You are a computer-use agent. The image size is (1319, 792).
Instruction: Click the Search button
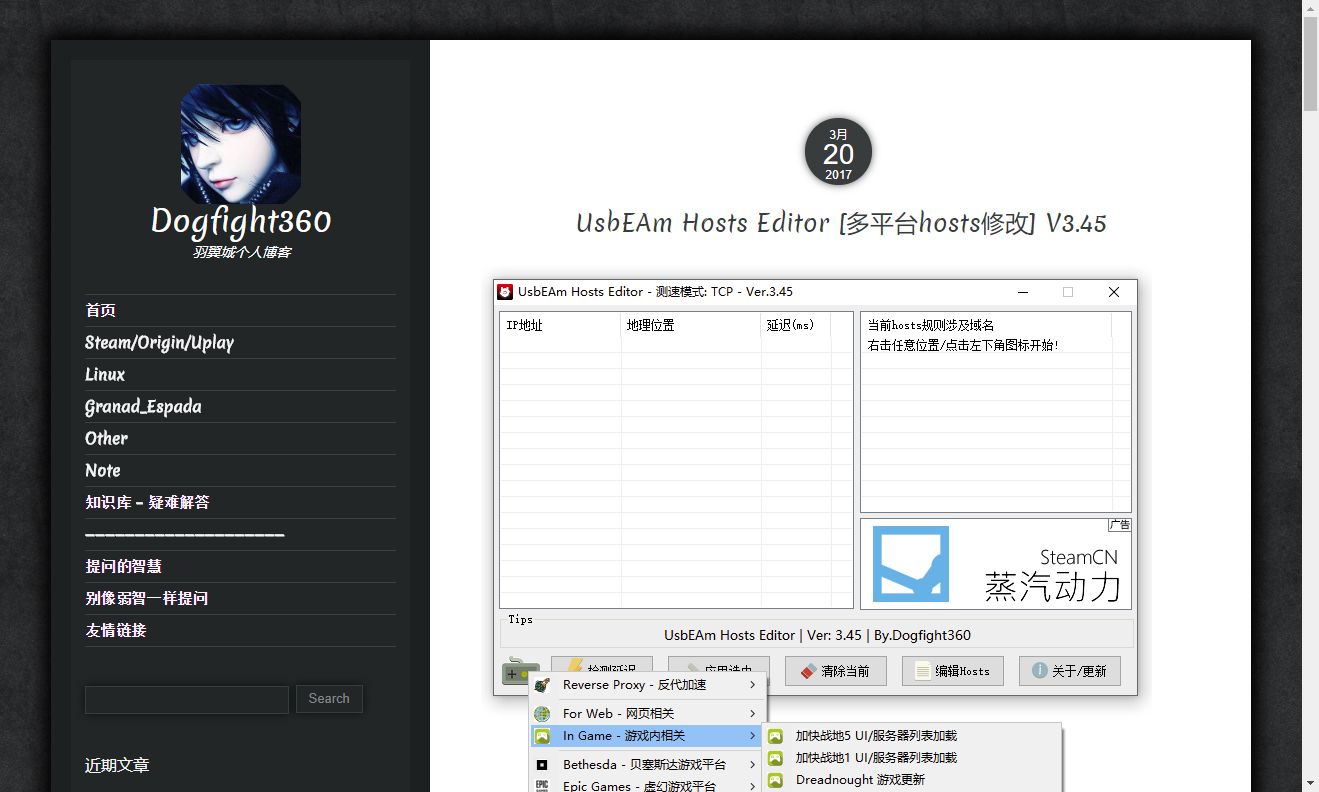[x=329, y=699]
